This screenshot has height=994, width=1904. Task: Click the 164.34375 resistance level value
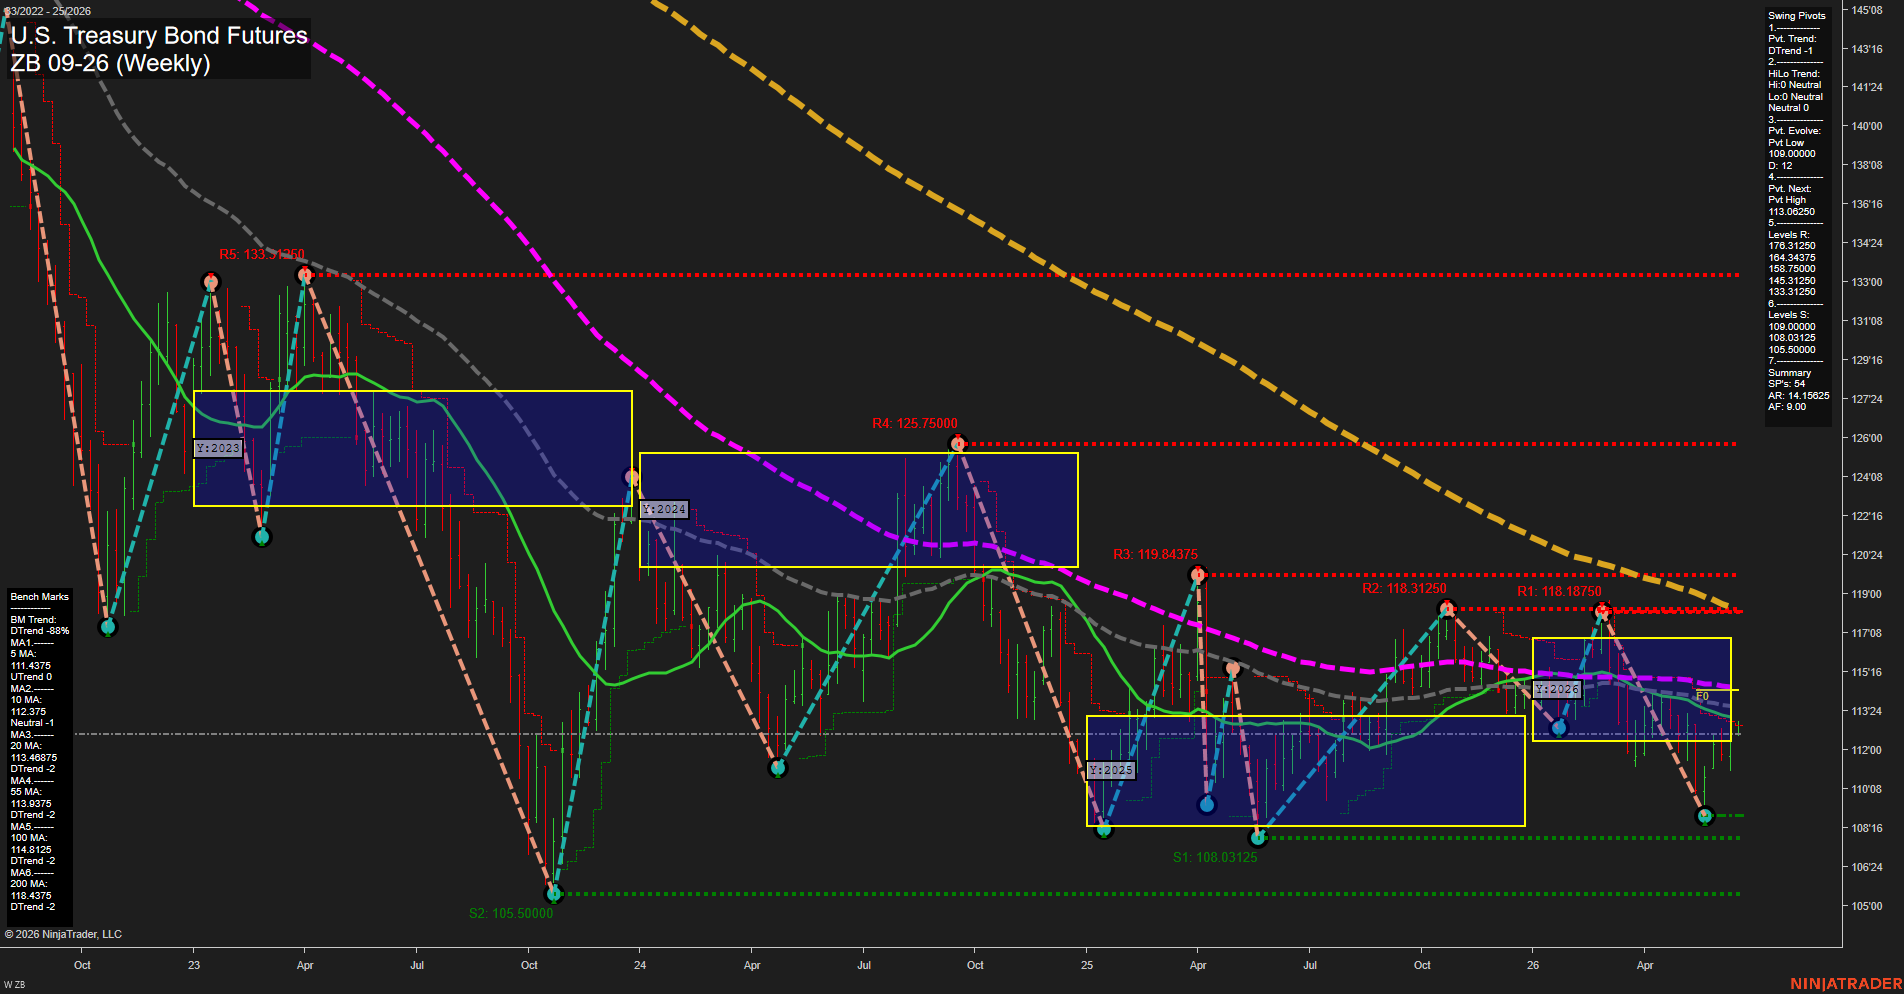1791,258
